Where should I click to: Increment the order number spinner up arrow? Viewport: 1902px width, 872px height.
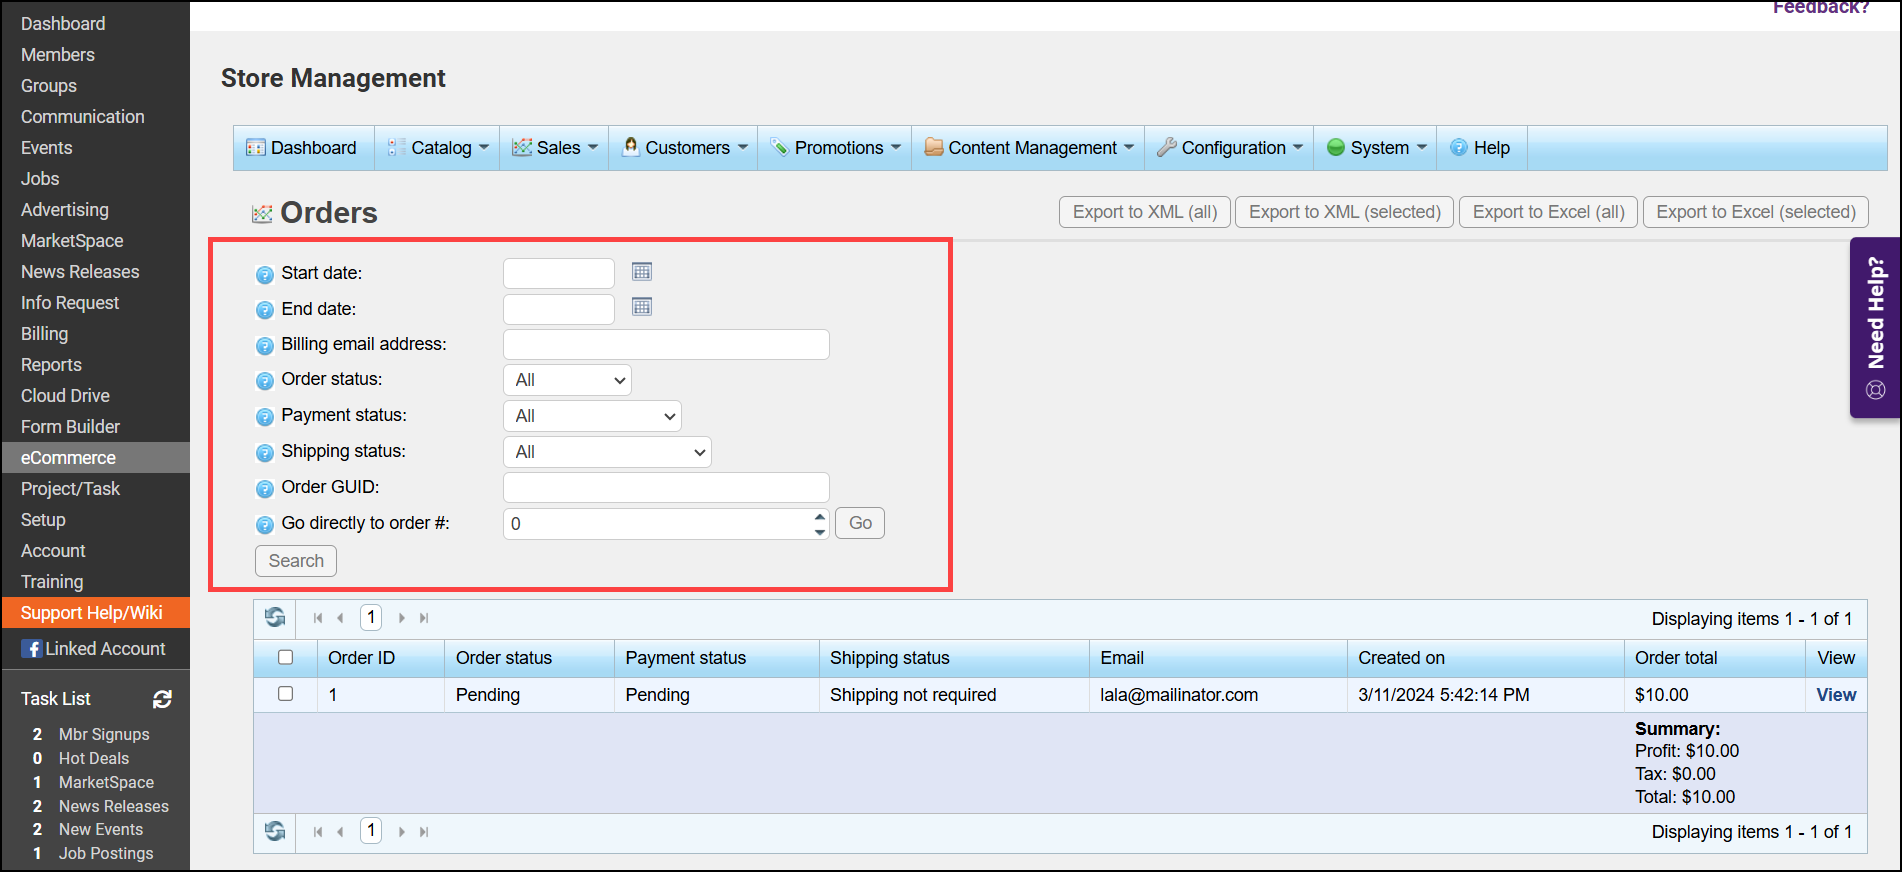pyautogui.click(x=820, y=517)
